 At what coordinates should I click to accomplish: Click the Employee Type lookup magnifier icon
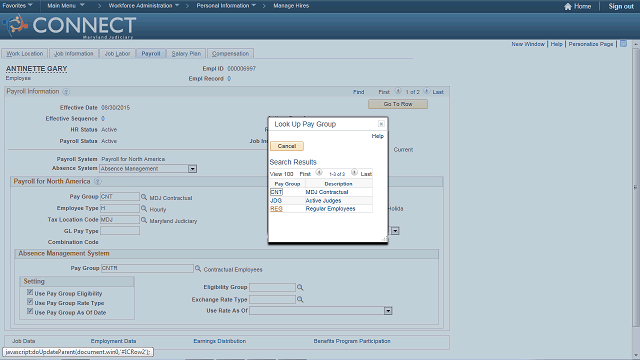(144, 208)
